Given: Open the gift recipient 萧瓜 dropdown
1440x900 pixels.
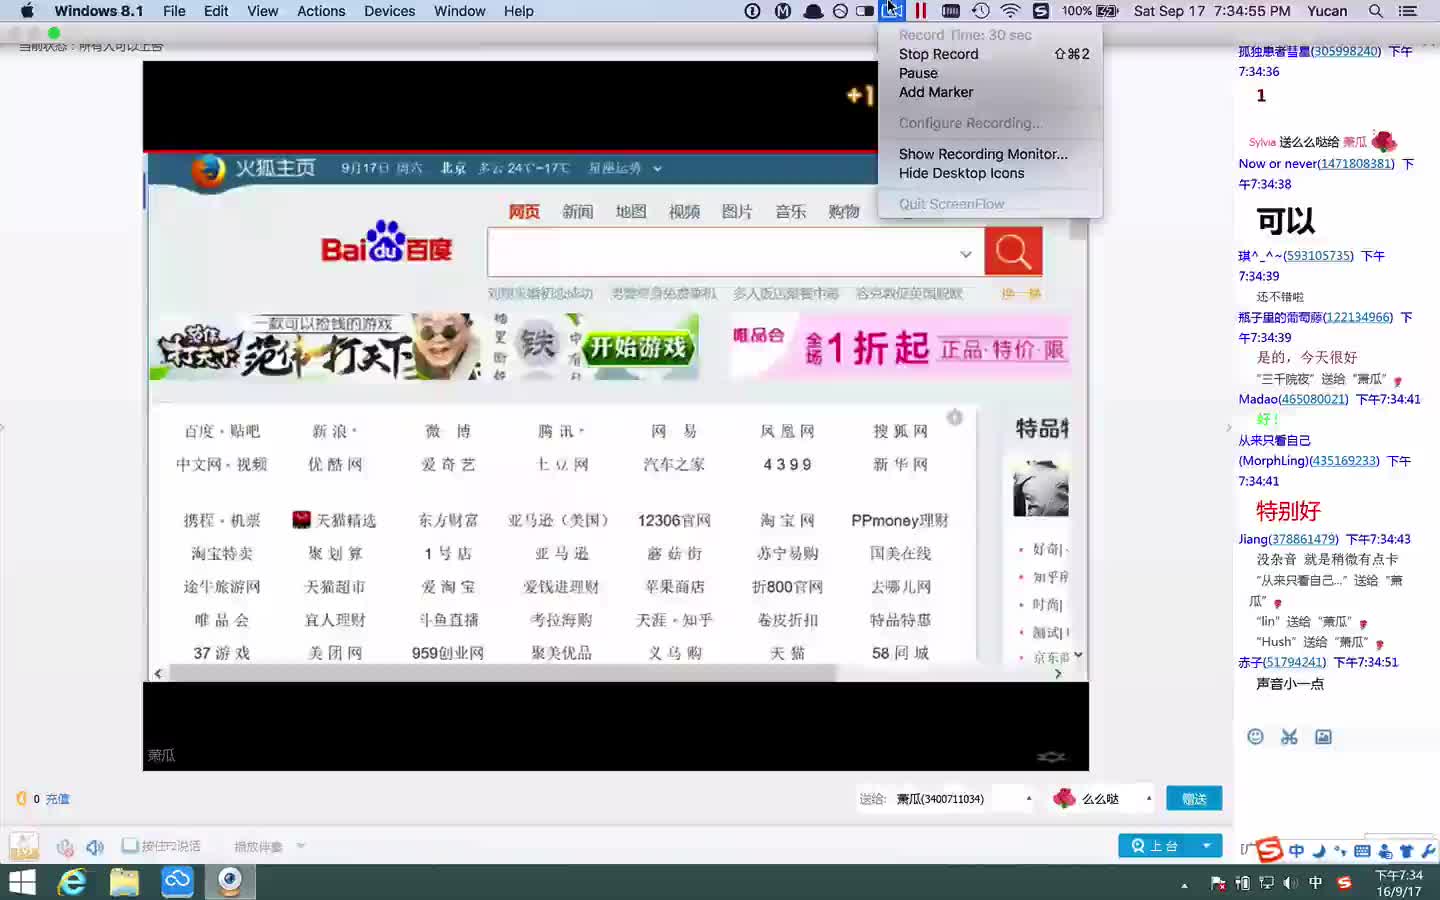Looking at the screenshot, I should coord(1029,799).
